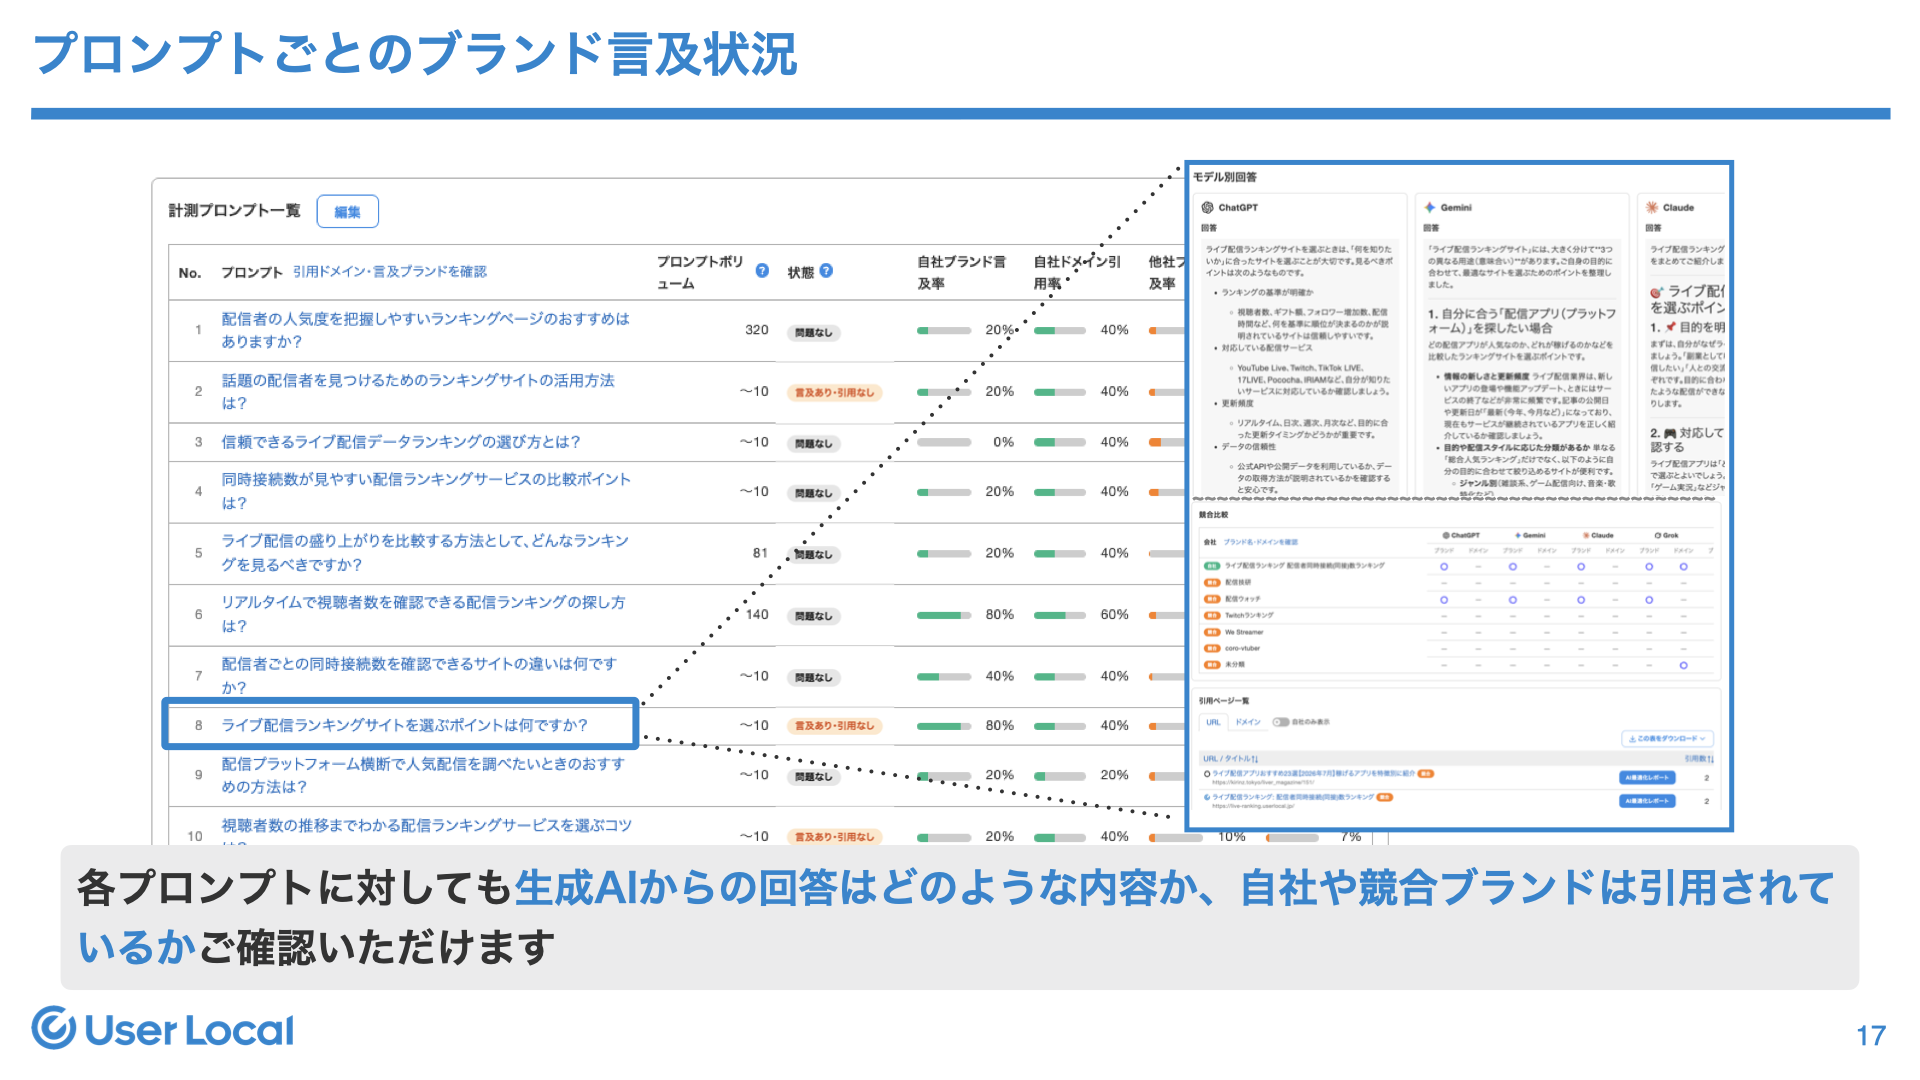Click the Gemini sparkle logo in the answers card
Viewport: 1920px width, 1080px height.
1430,208
